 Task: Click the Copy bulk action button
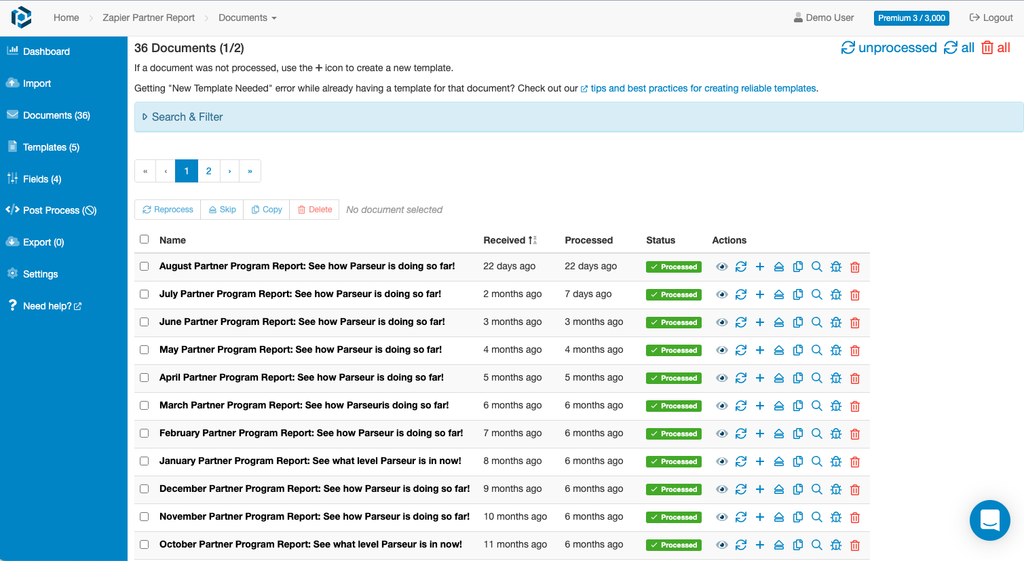[x=266, y=210]
